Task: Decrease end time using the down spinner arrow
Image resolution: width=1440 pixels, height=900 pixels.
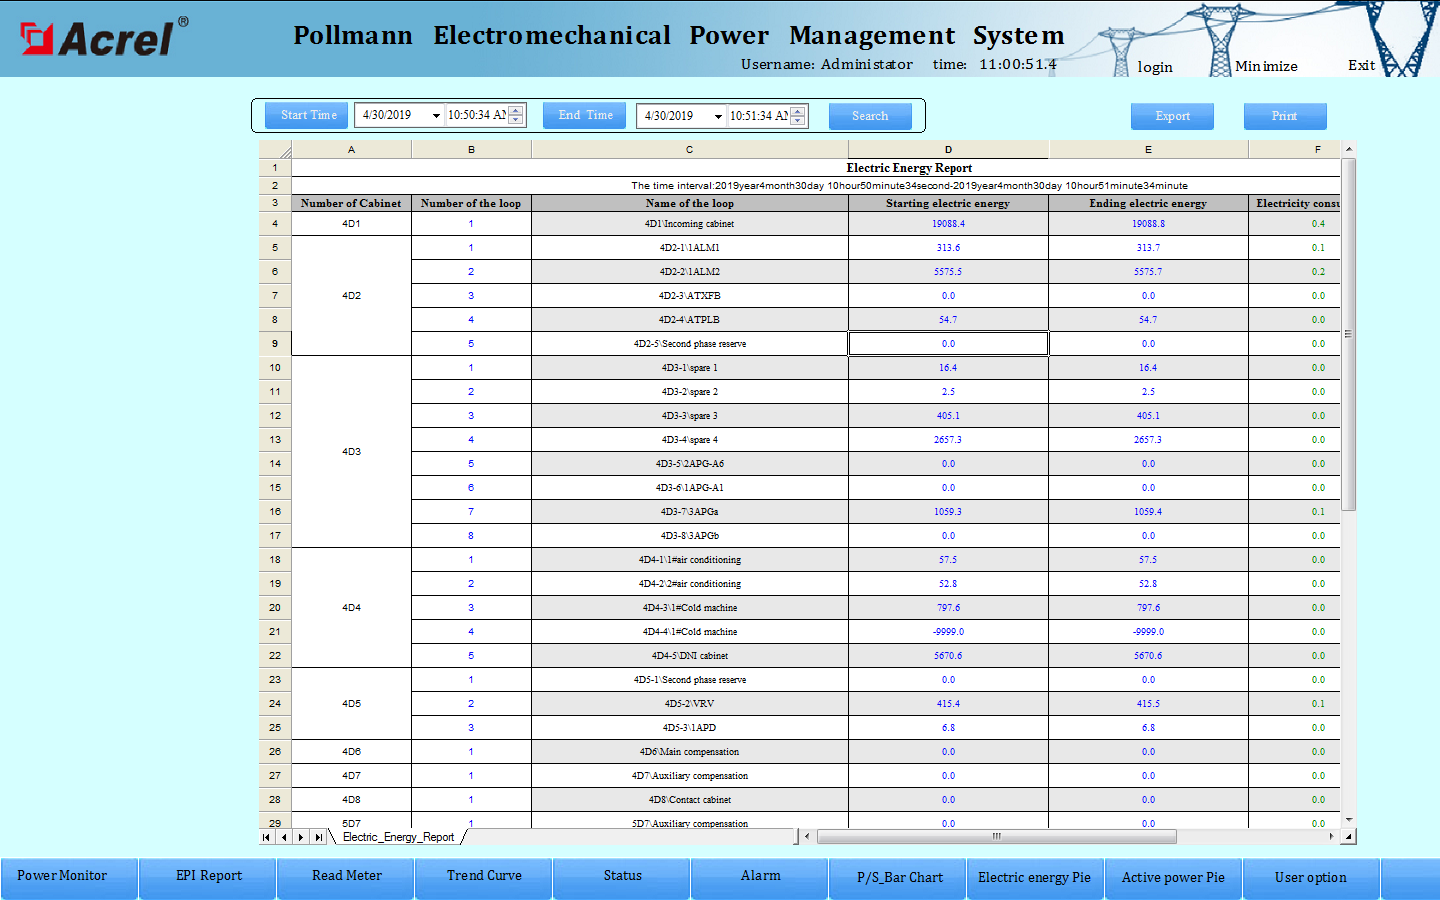Action: (x=798, y=121)
